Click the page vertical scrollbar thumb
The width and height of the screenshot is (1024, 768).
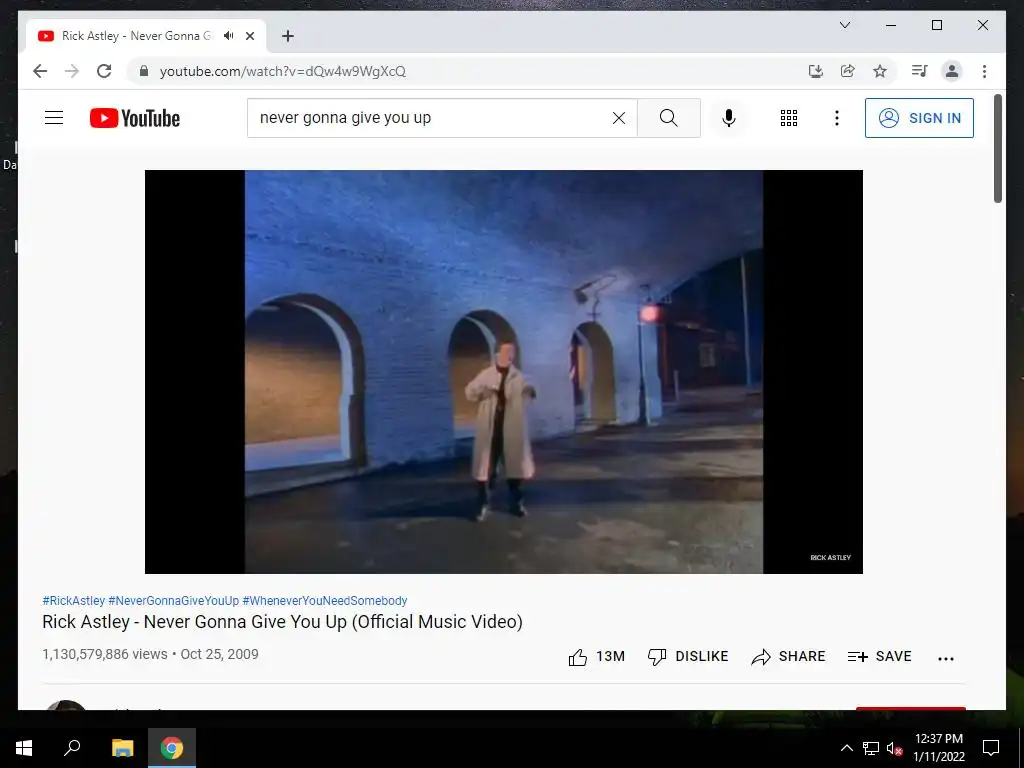coord(997,148)
